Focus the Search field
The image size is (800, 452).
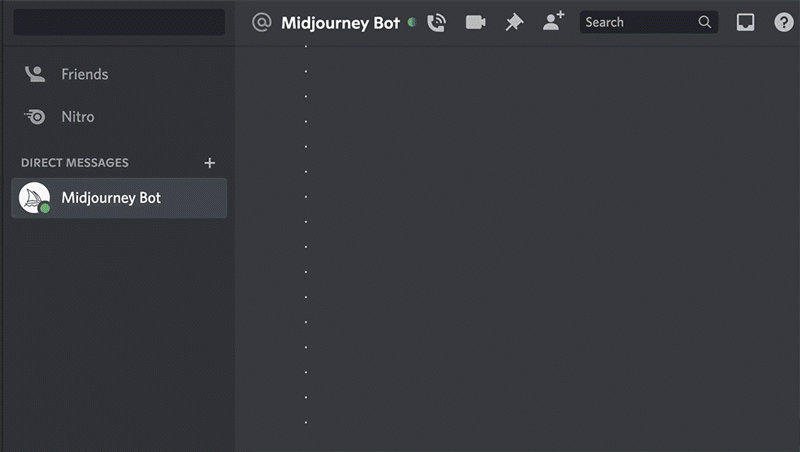(648, 22)
